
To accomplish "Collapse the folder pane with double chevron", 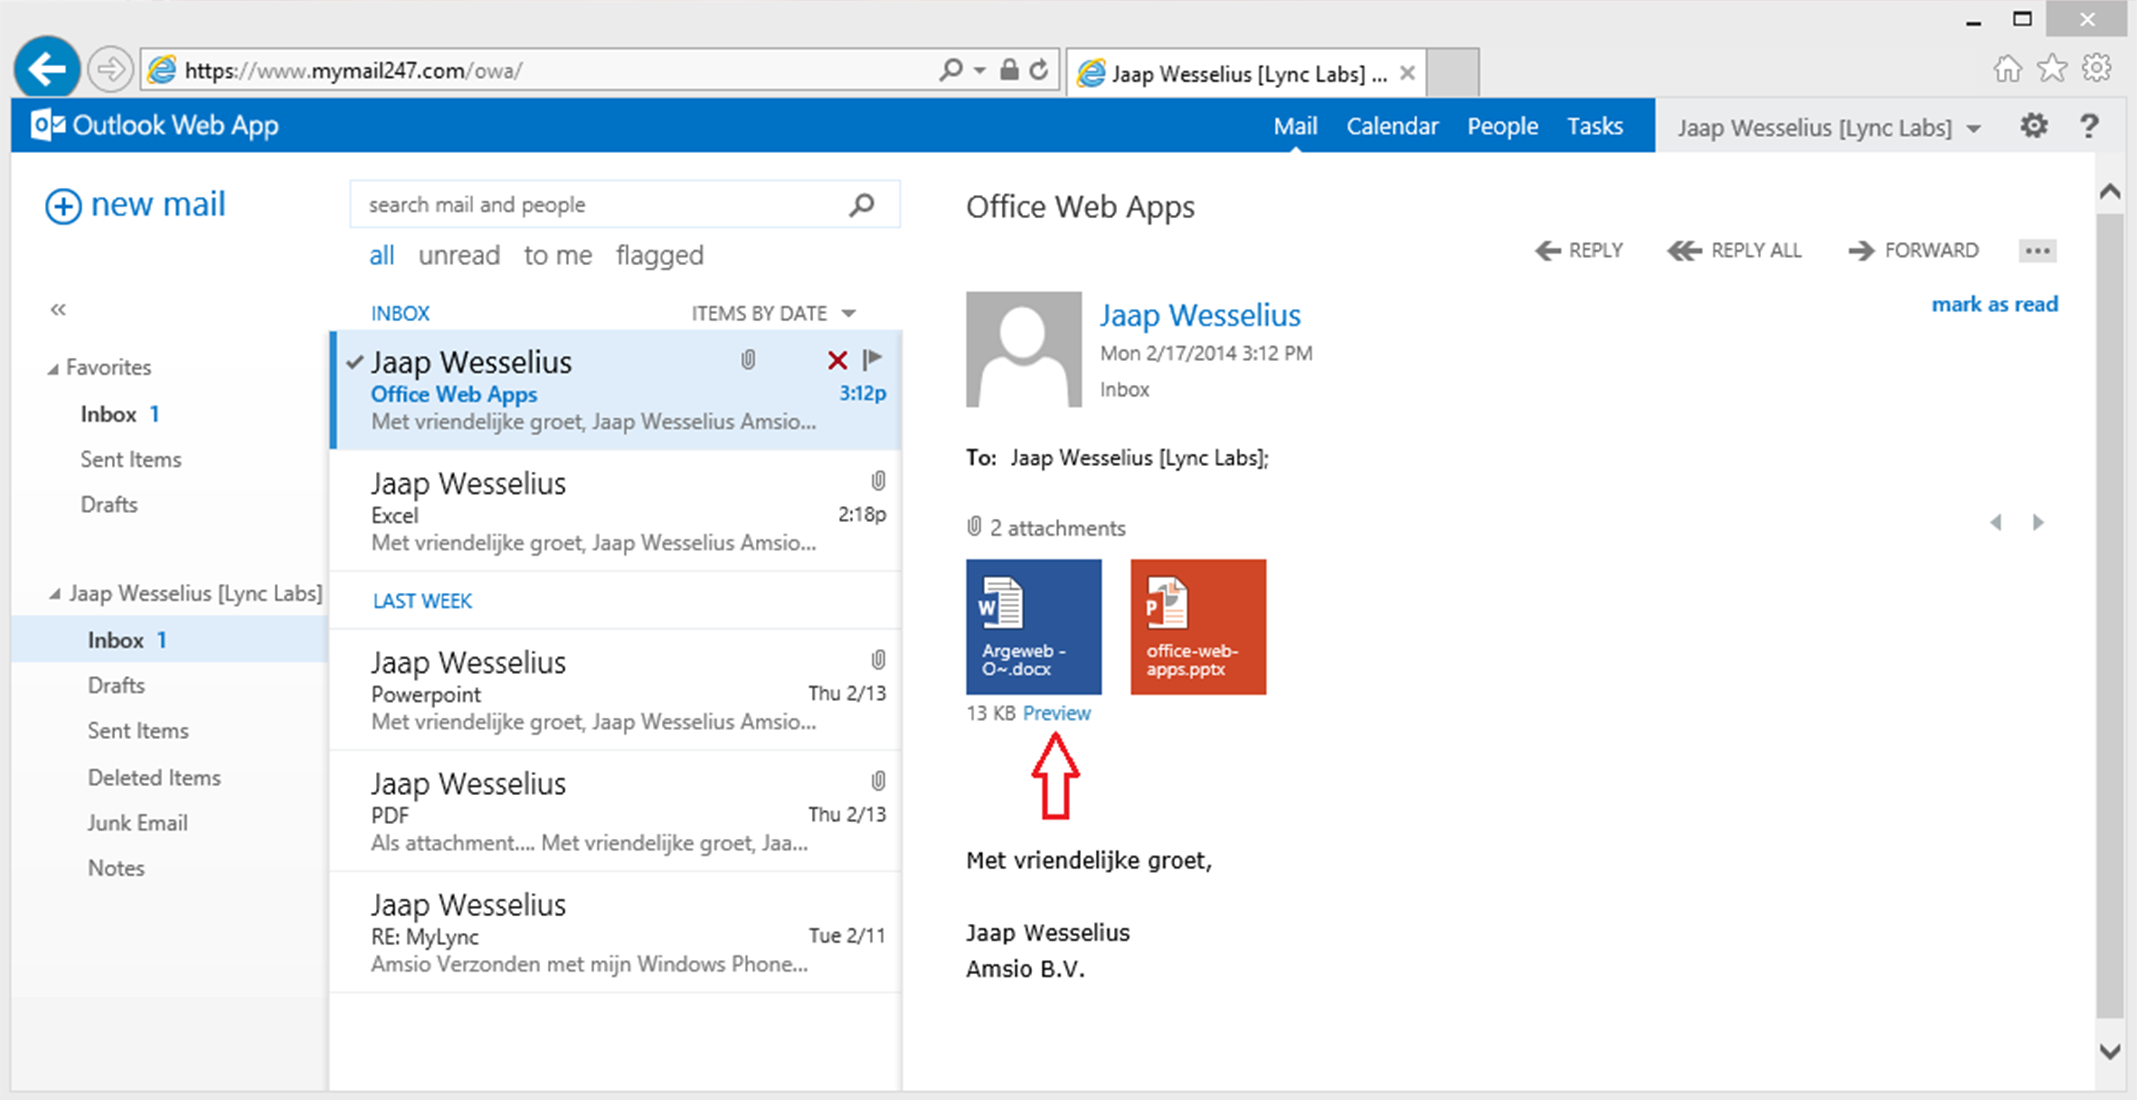I will click(x=58, y=310).
